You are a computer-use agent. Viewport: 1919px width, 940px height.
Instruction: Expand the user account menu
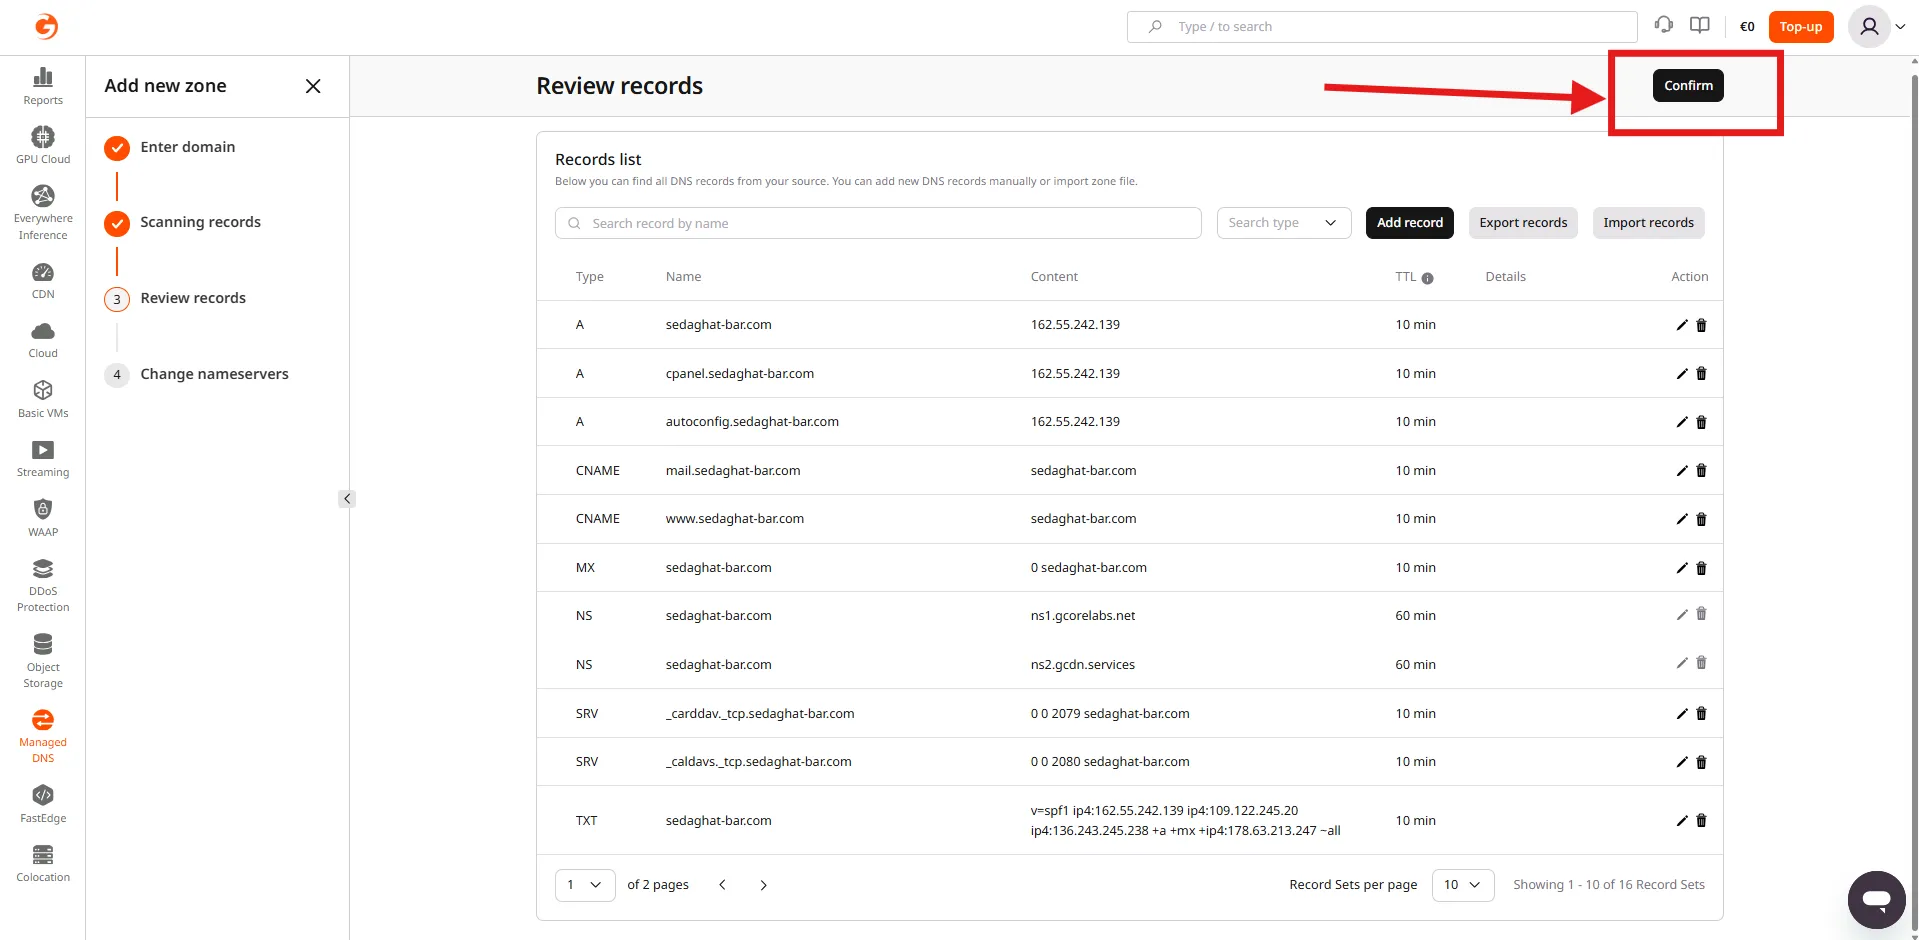(x=1877, y=27)
